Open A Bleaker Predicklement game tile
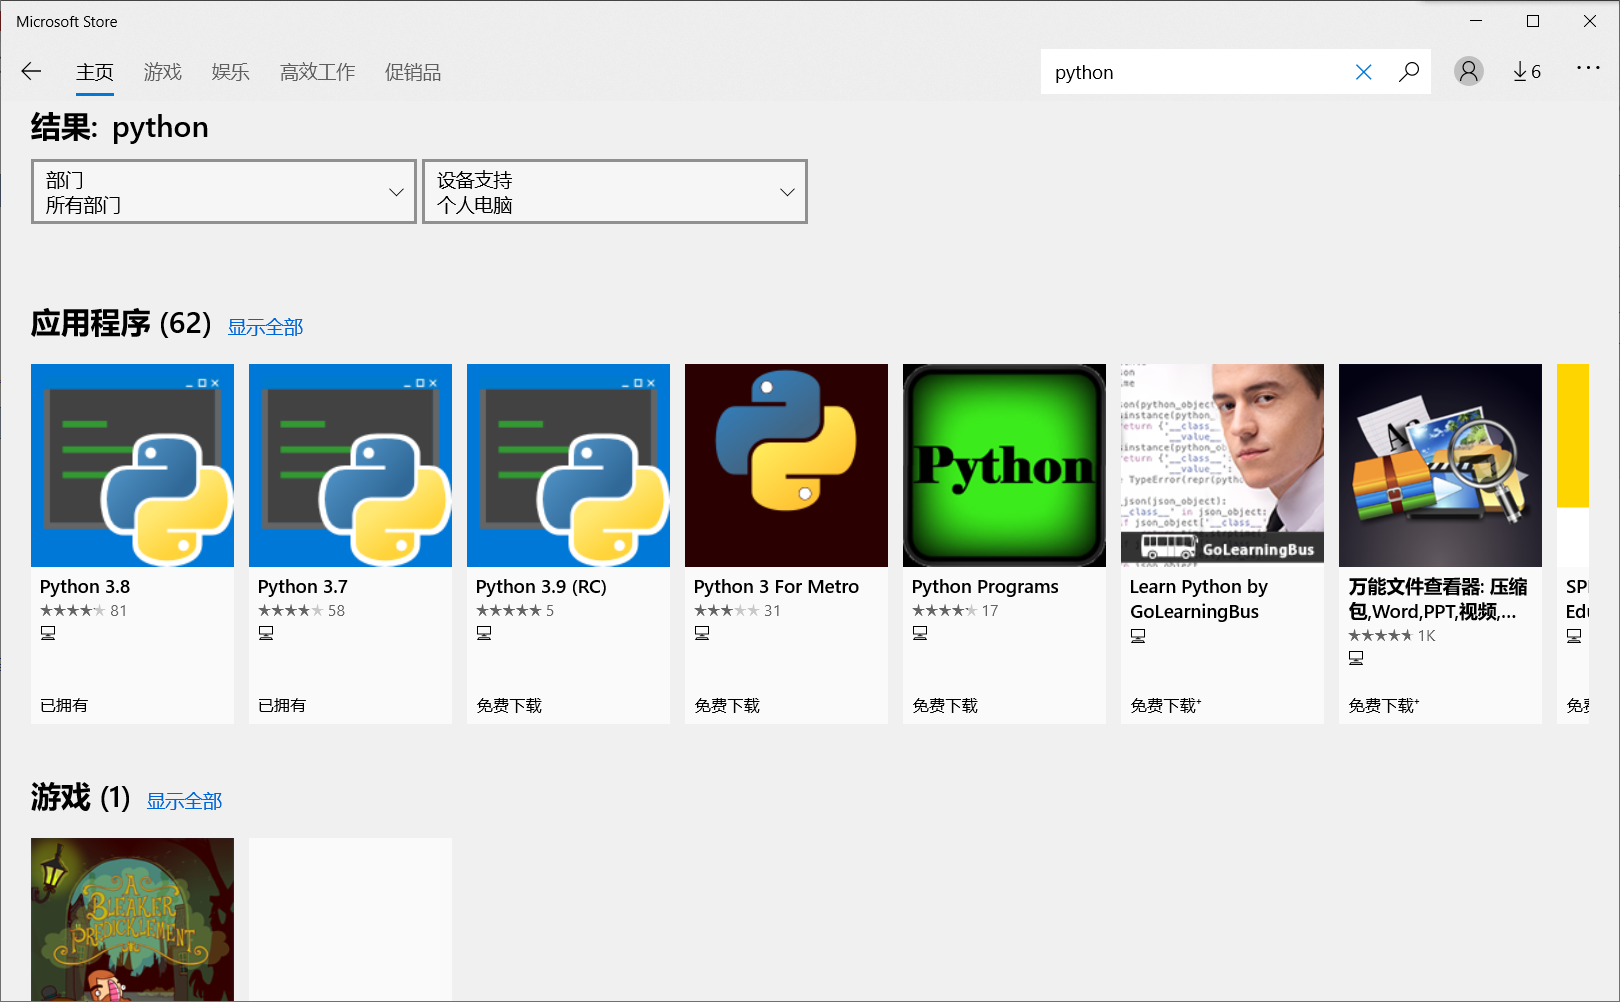1620x1002 pixels. tap(132, 920)
